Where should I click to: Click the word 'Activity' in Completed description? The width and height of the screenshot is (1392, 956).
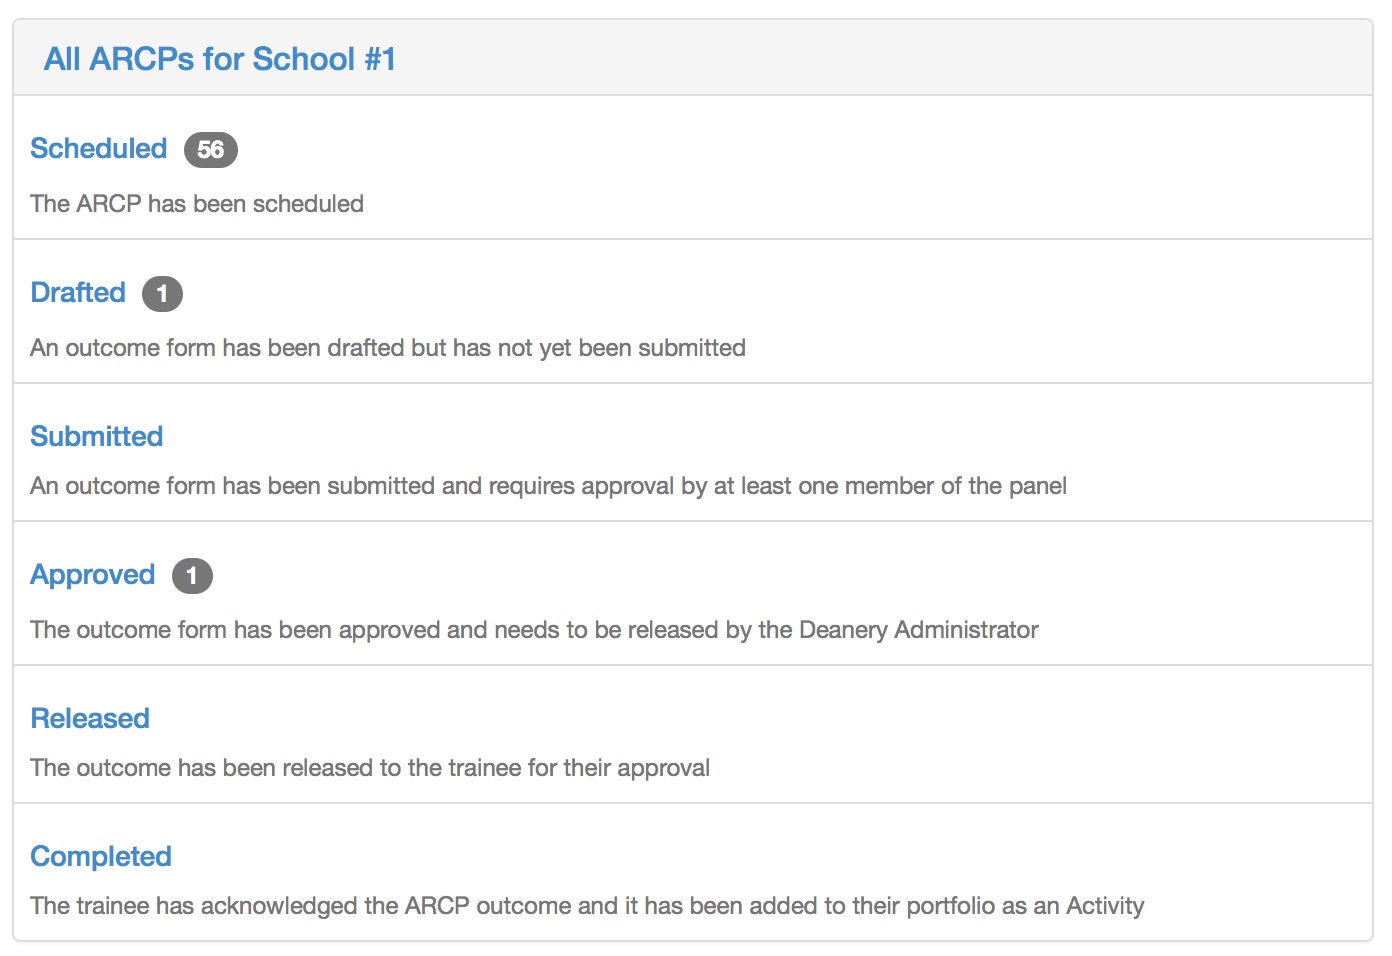click(1105, 906)
